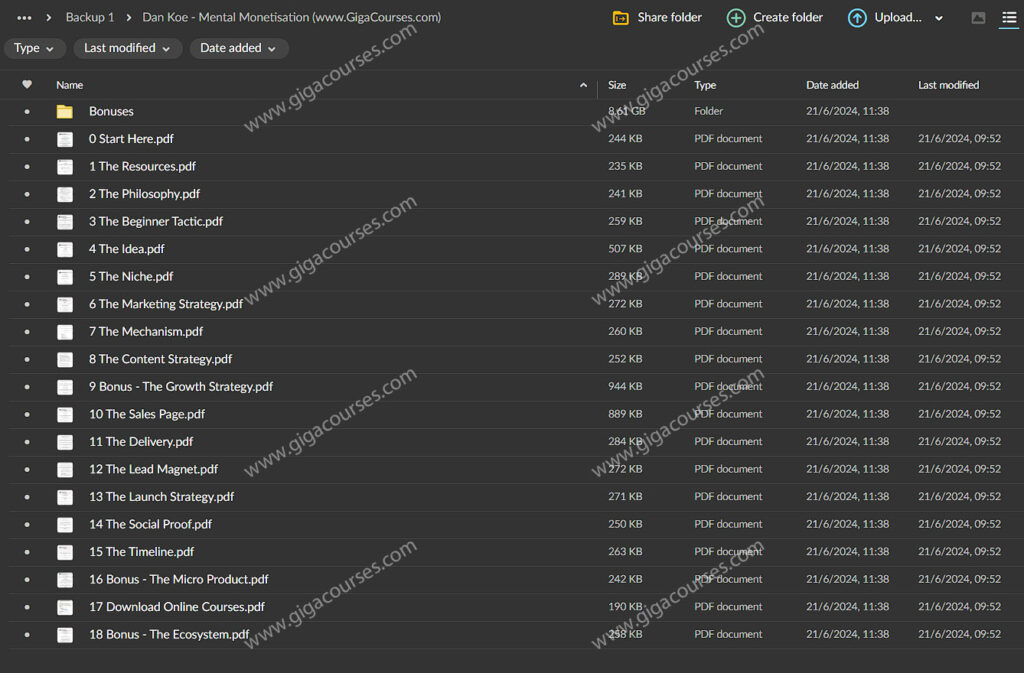The image size is (1024, 673).
Task: Sort by the Date added column header
Action: pos(832,85)
